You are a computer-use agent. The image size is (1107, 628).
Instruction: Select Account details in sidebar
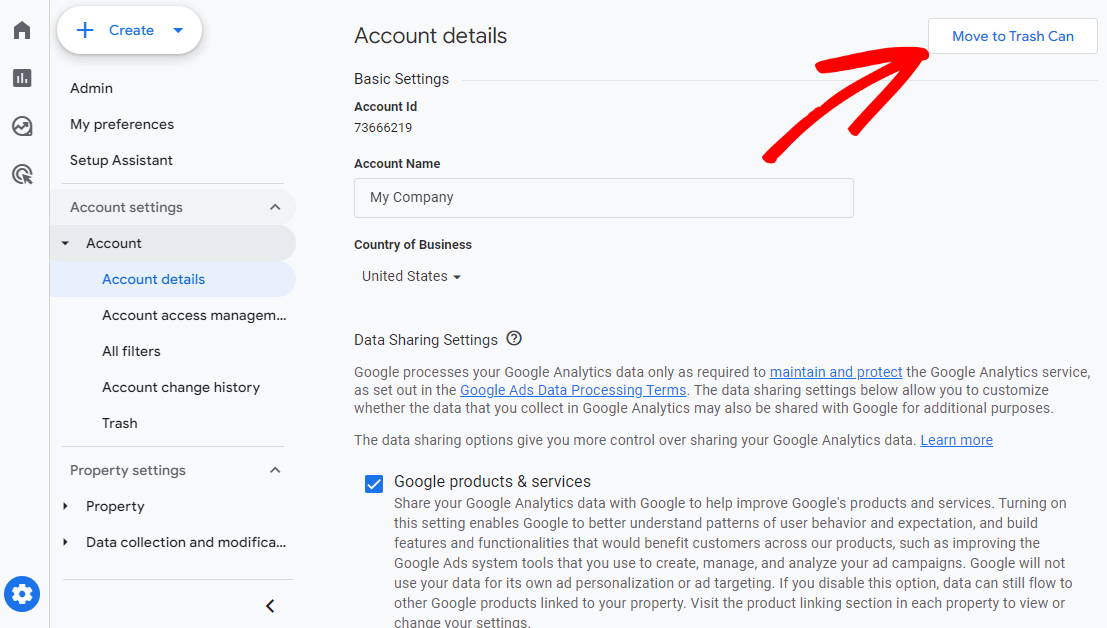click(173, 279)
